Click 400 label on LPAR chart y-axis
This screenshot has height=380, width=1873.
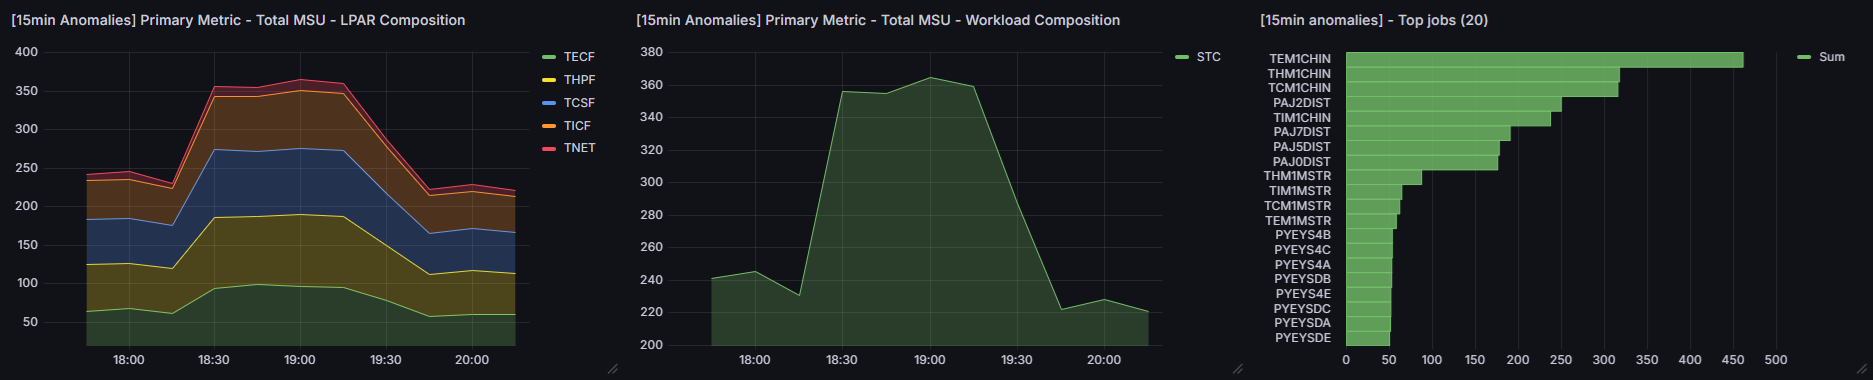point(26,52)
